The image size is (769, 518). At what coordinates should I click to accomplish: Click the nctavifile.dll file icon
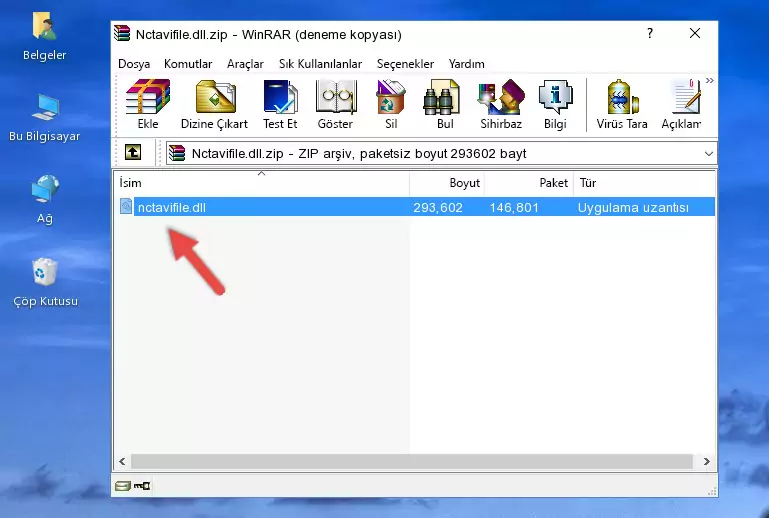[x=126, y=206]
